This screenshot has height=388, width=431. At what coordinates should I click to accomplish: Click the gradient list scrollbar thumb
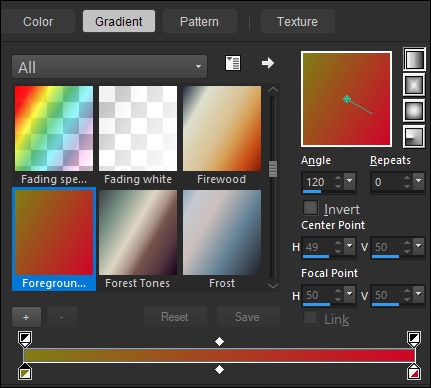(x=273, y=169)
